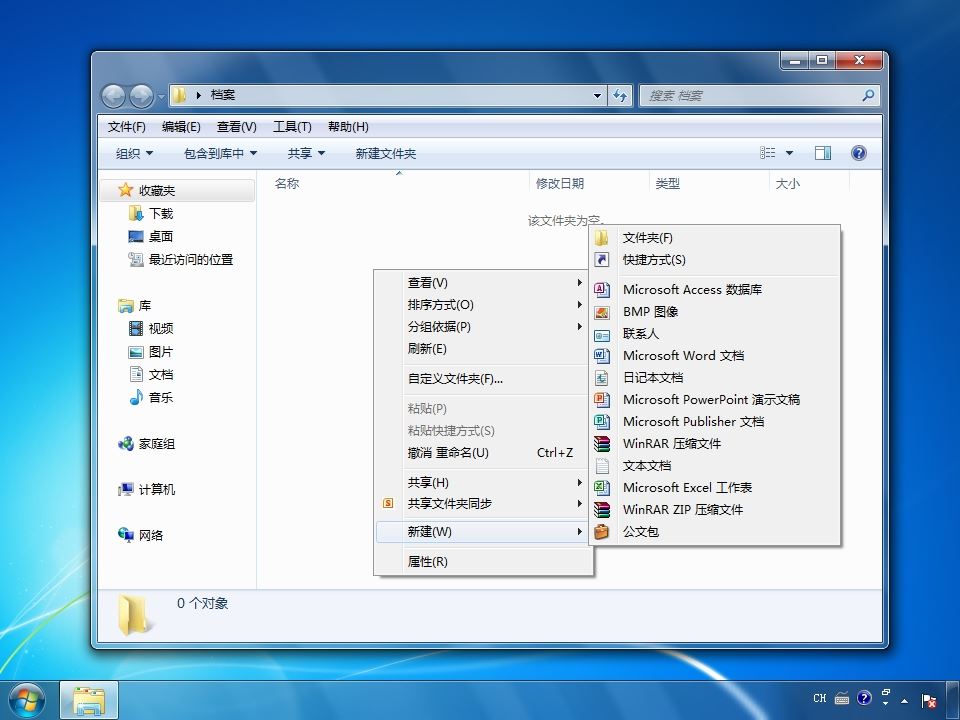Click the folder icon beside 文件夹(F)
The image size is (960, 720).
point(602,238)
